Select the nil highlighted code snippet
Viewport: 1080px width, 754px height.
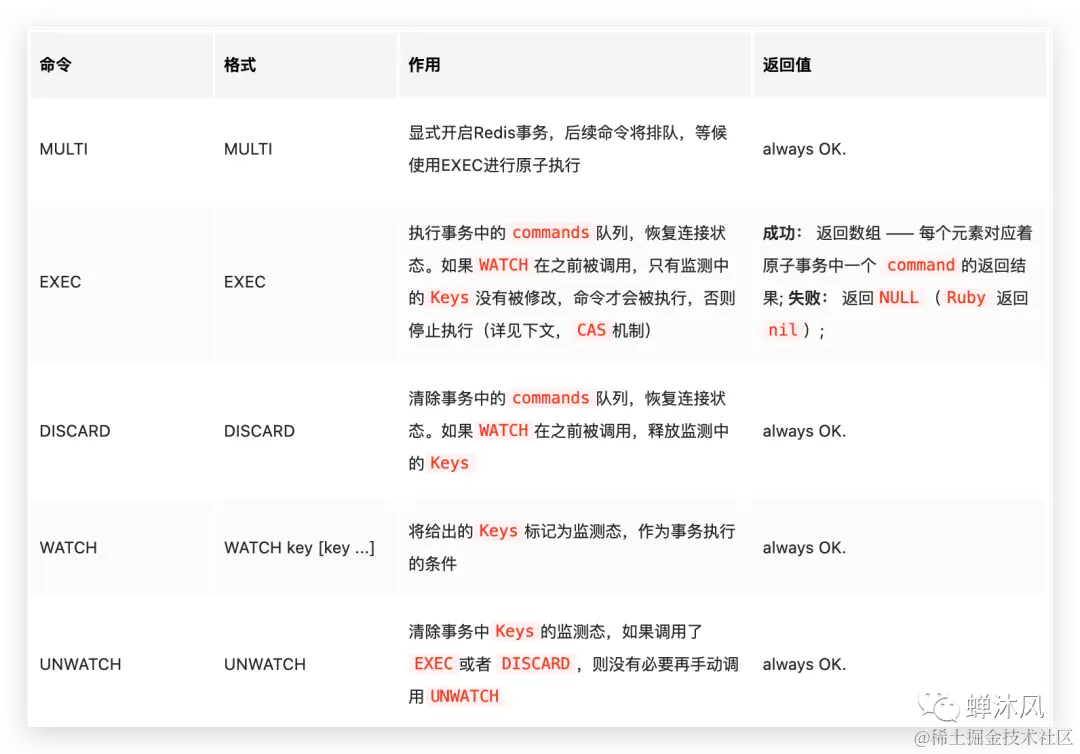coord(783,330)
